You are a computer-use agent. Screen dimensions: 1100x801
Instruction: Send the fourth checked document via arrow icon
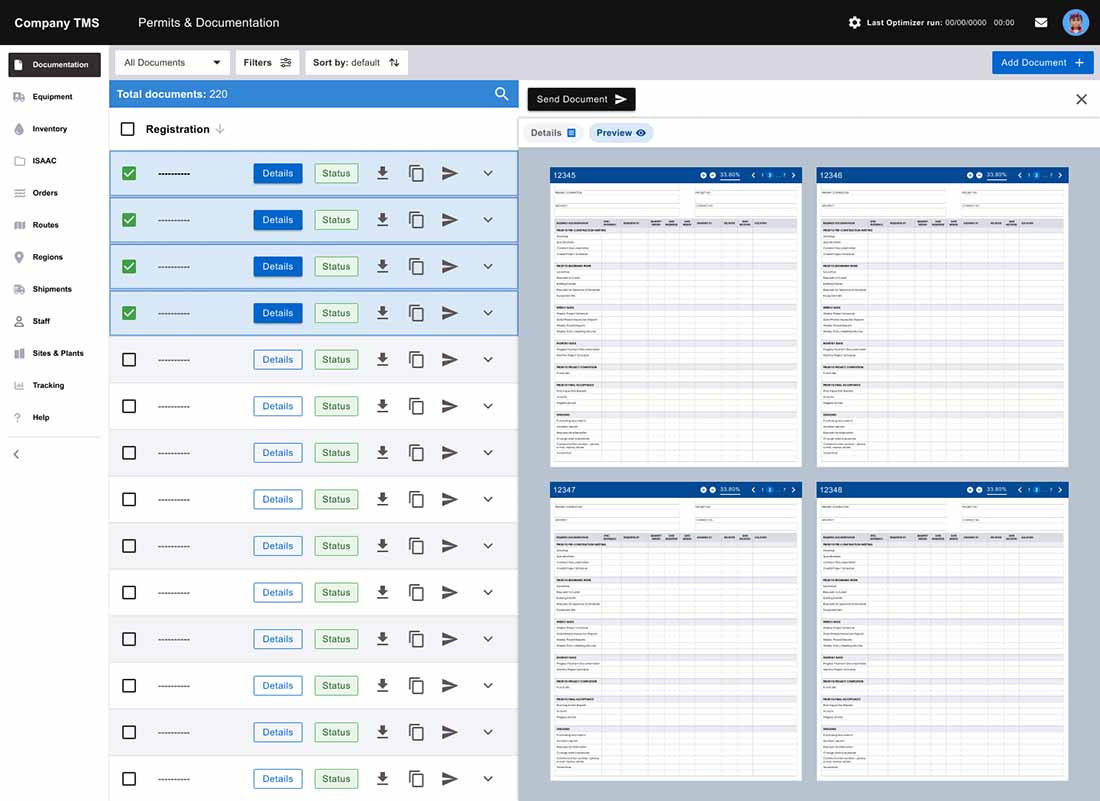coord(450,313)
